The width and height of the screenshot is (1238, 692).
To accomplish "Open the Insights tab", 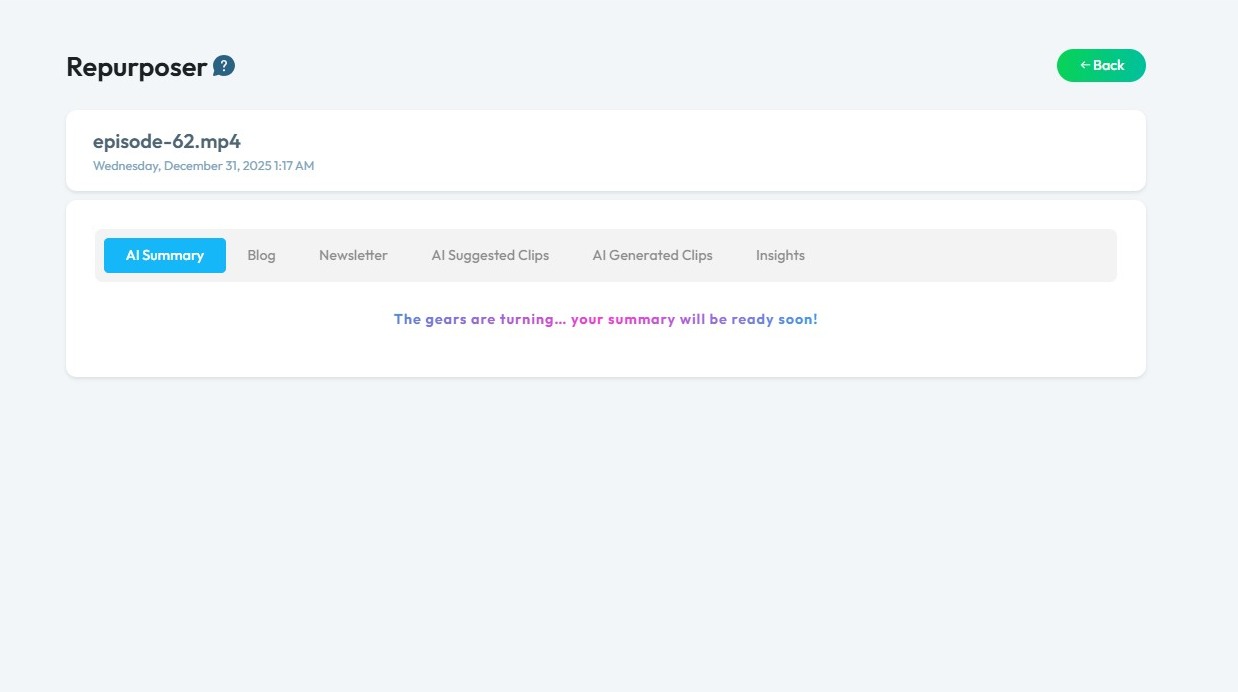I will pyautogui.click(x=780, y=255).
